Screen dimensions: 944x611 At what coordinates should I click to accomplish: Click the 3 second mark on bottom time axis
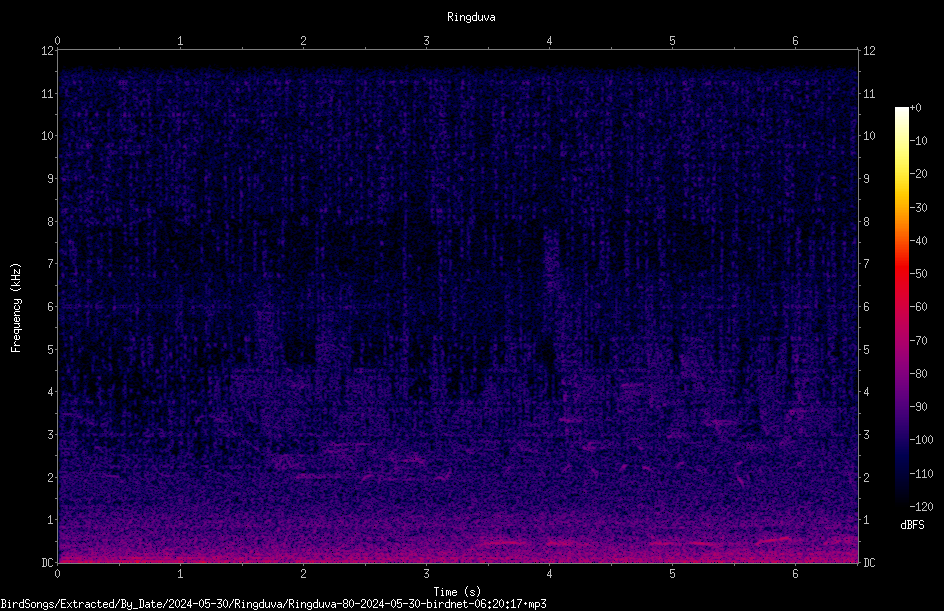click(x=426, y=574)
